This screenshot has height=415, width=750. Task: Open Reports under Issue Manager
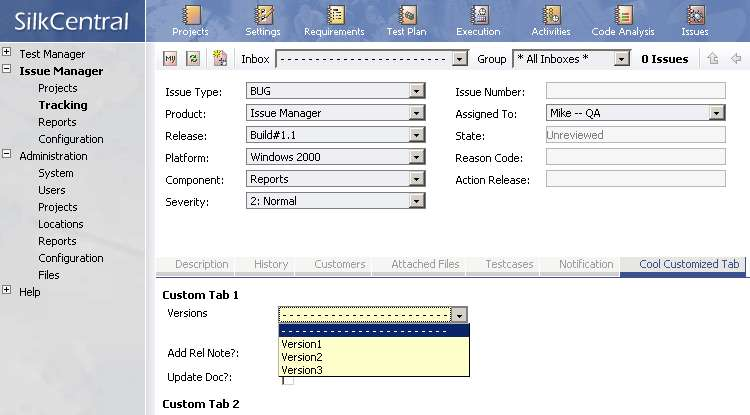click(57, 122)
